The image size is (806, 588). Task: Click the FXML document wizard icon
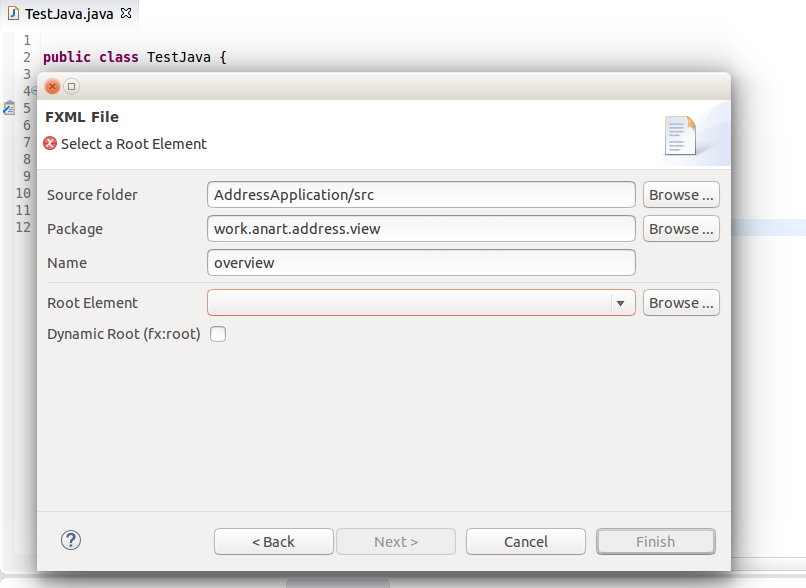coord(680,136)
